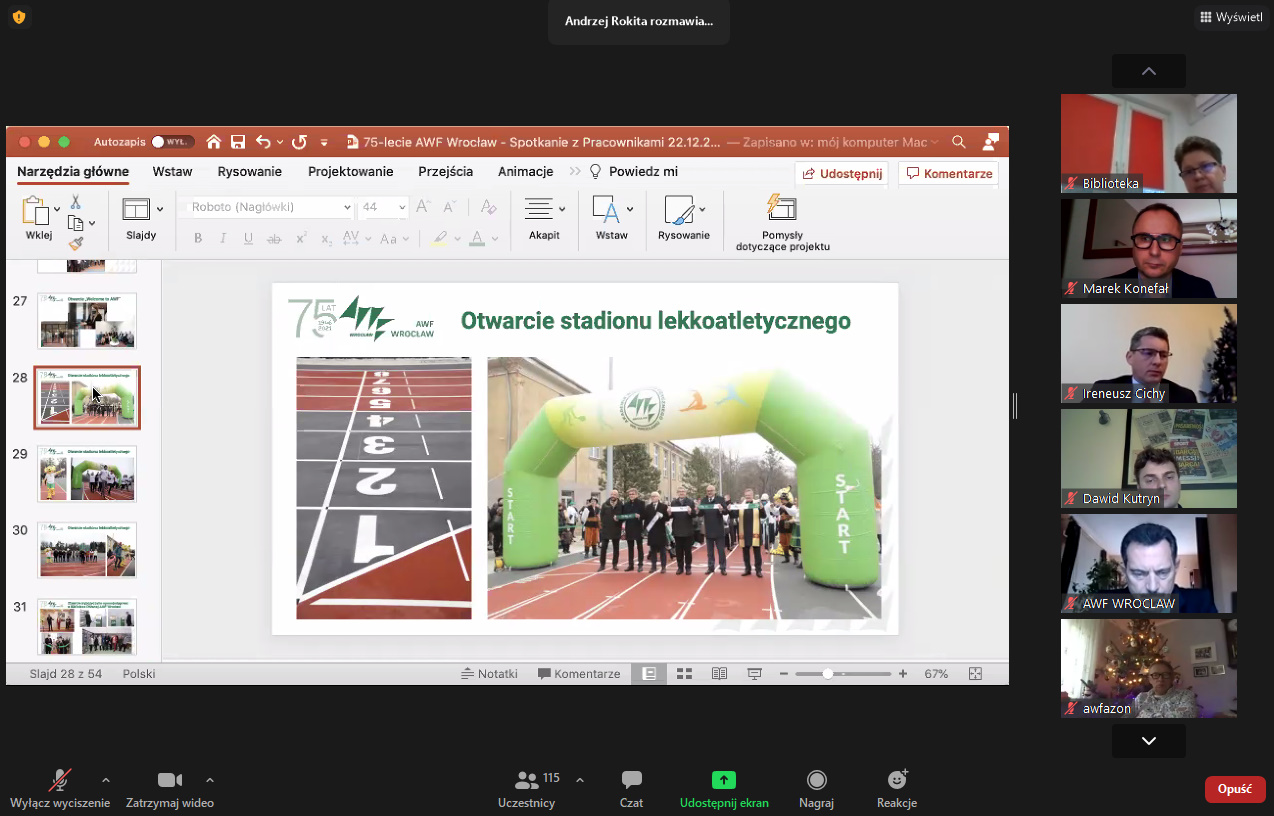The height and width of the screenshot is (816, 1274).
Task: Select slide 29 thumbnail
Action: pos(87,473)
